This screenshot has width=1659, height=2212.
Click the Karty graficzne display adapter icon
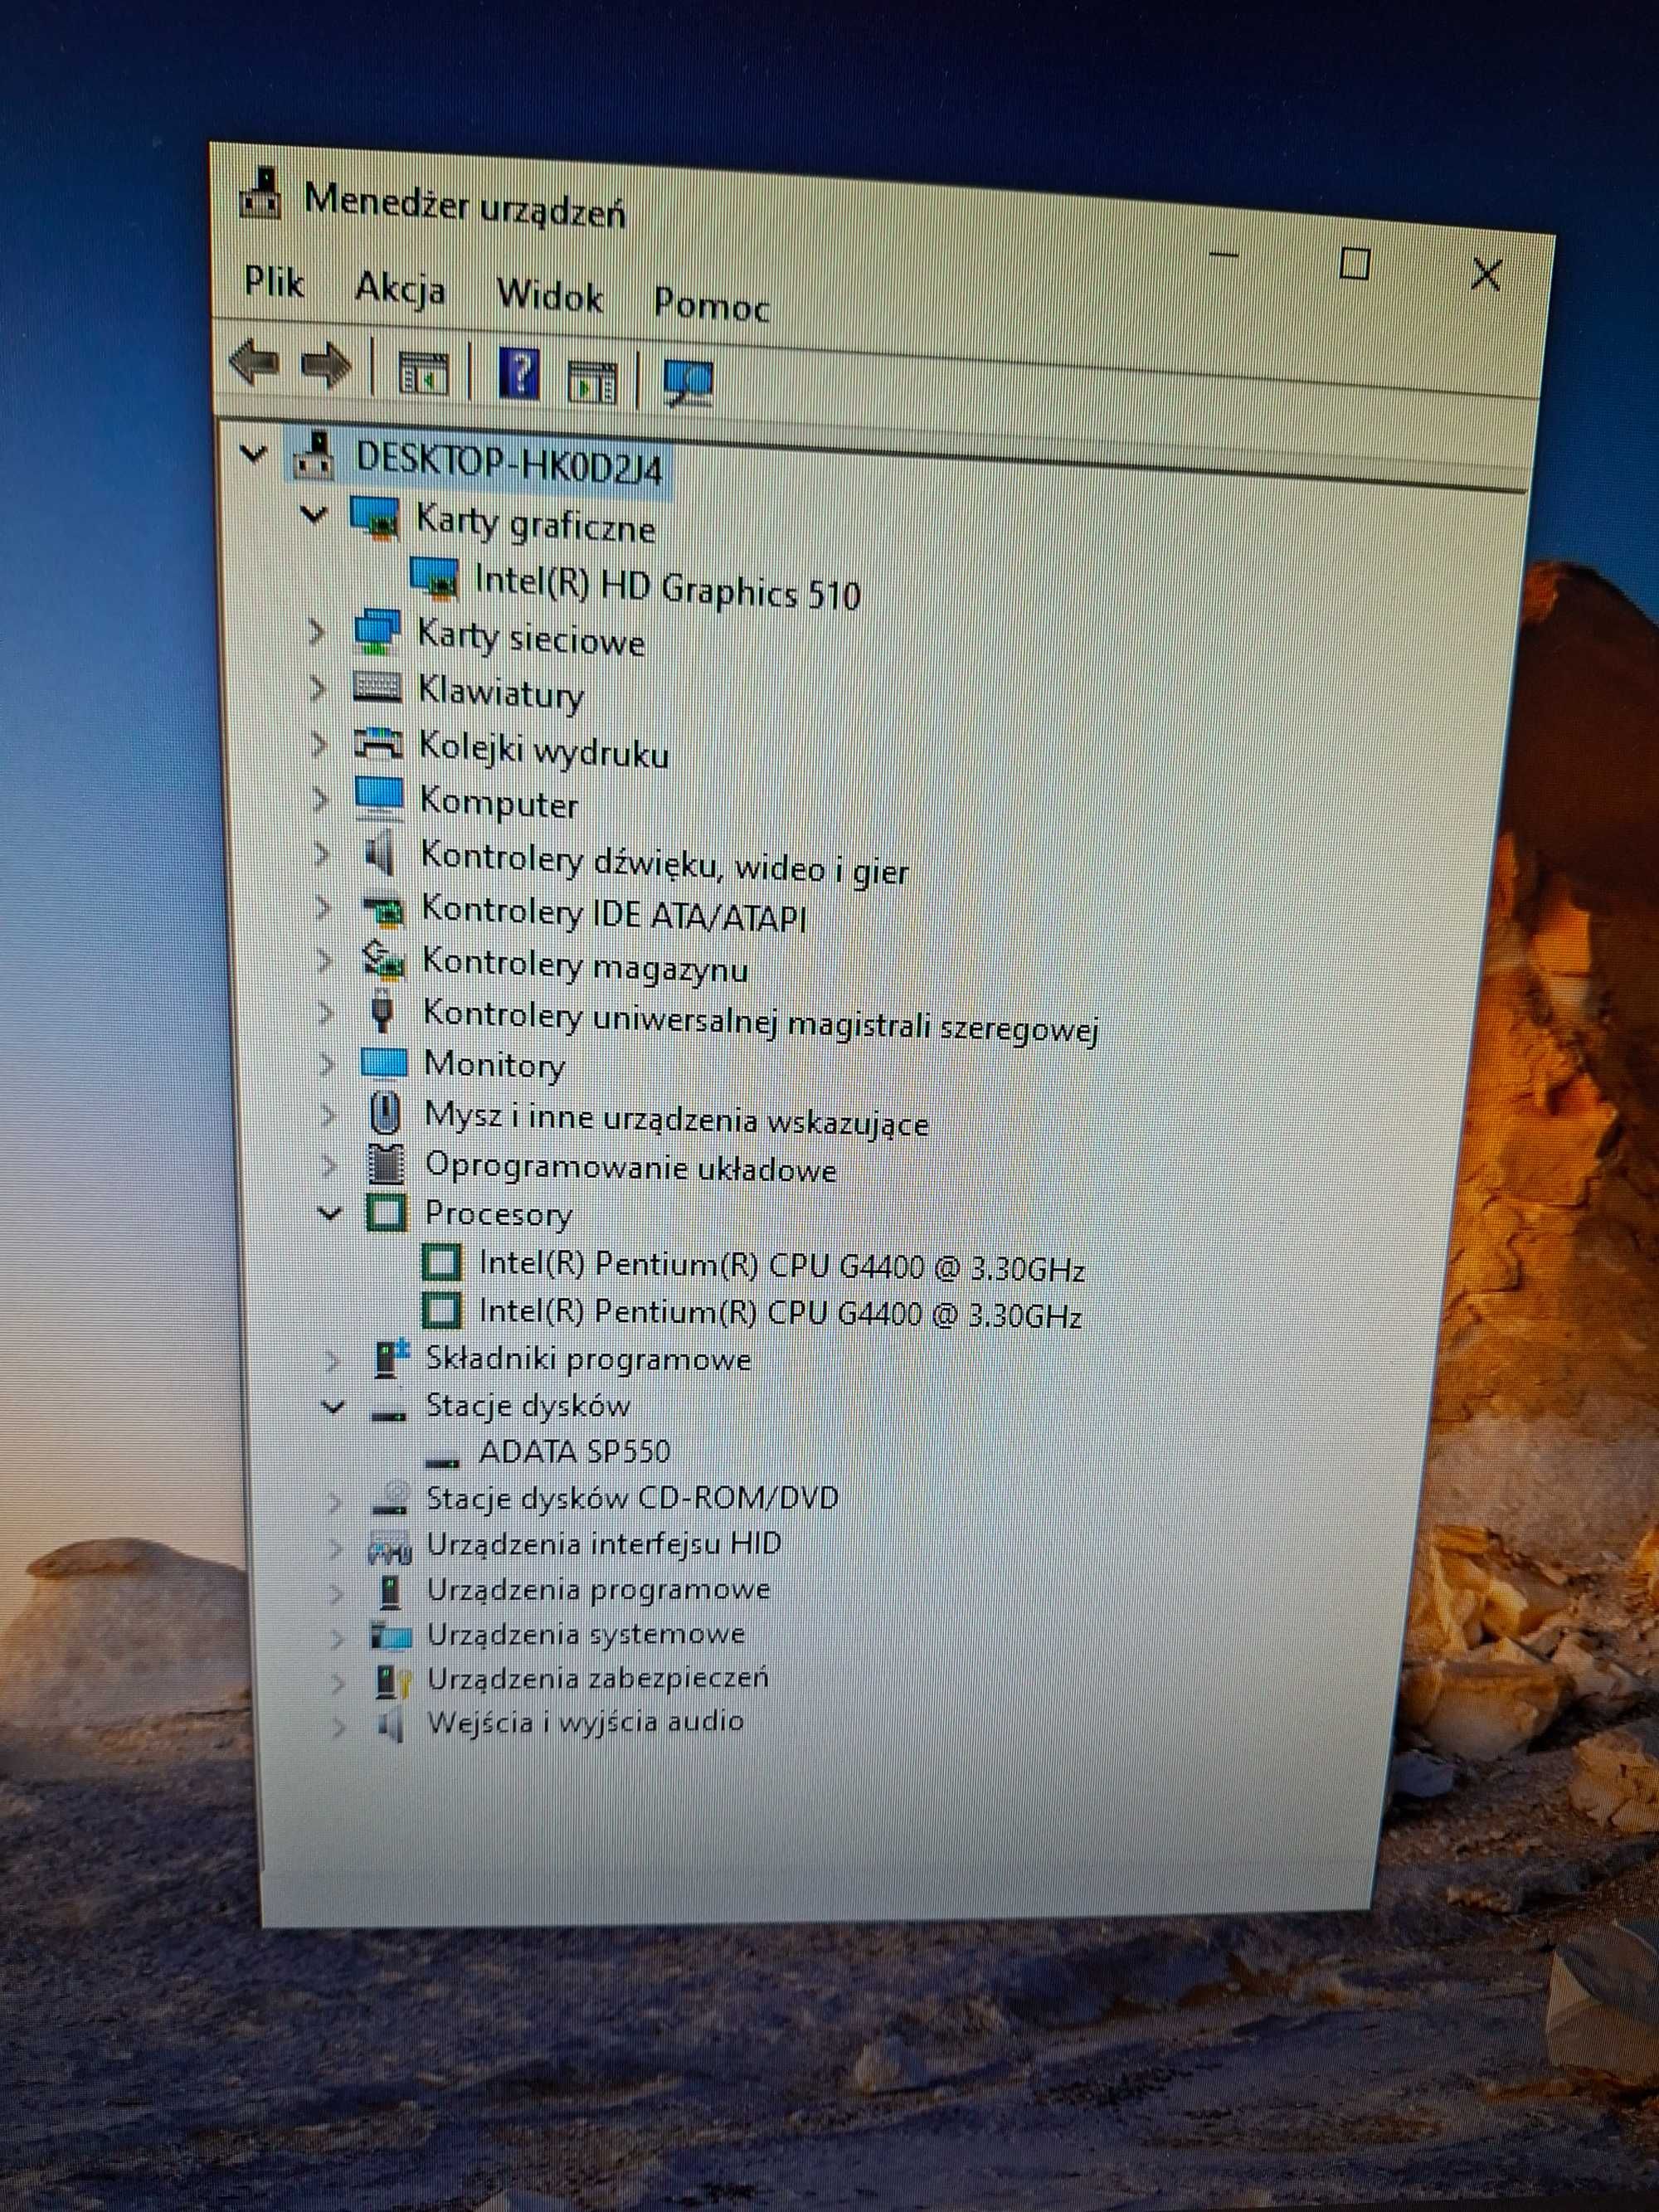click(x=375, y=518)
